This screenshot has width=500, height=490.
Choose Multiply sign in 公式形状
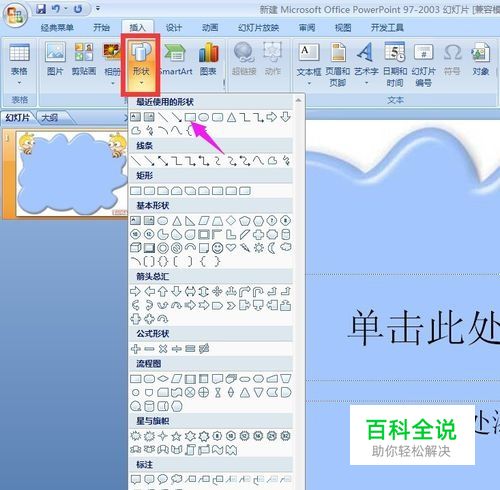[163, 349]
